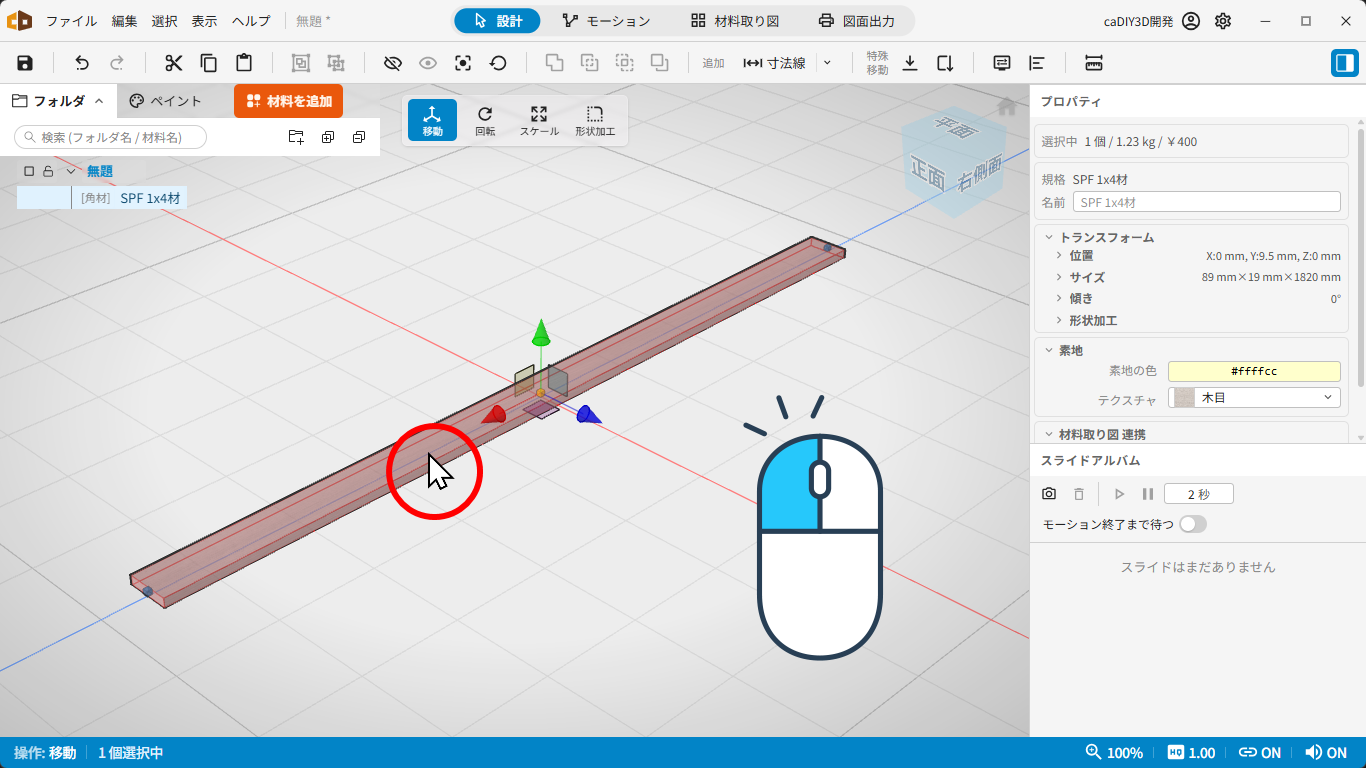Open the dimension line dropdown arrow
Image resolution: width=1366 pixels, height=768 pixels.
point(827,63)
